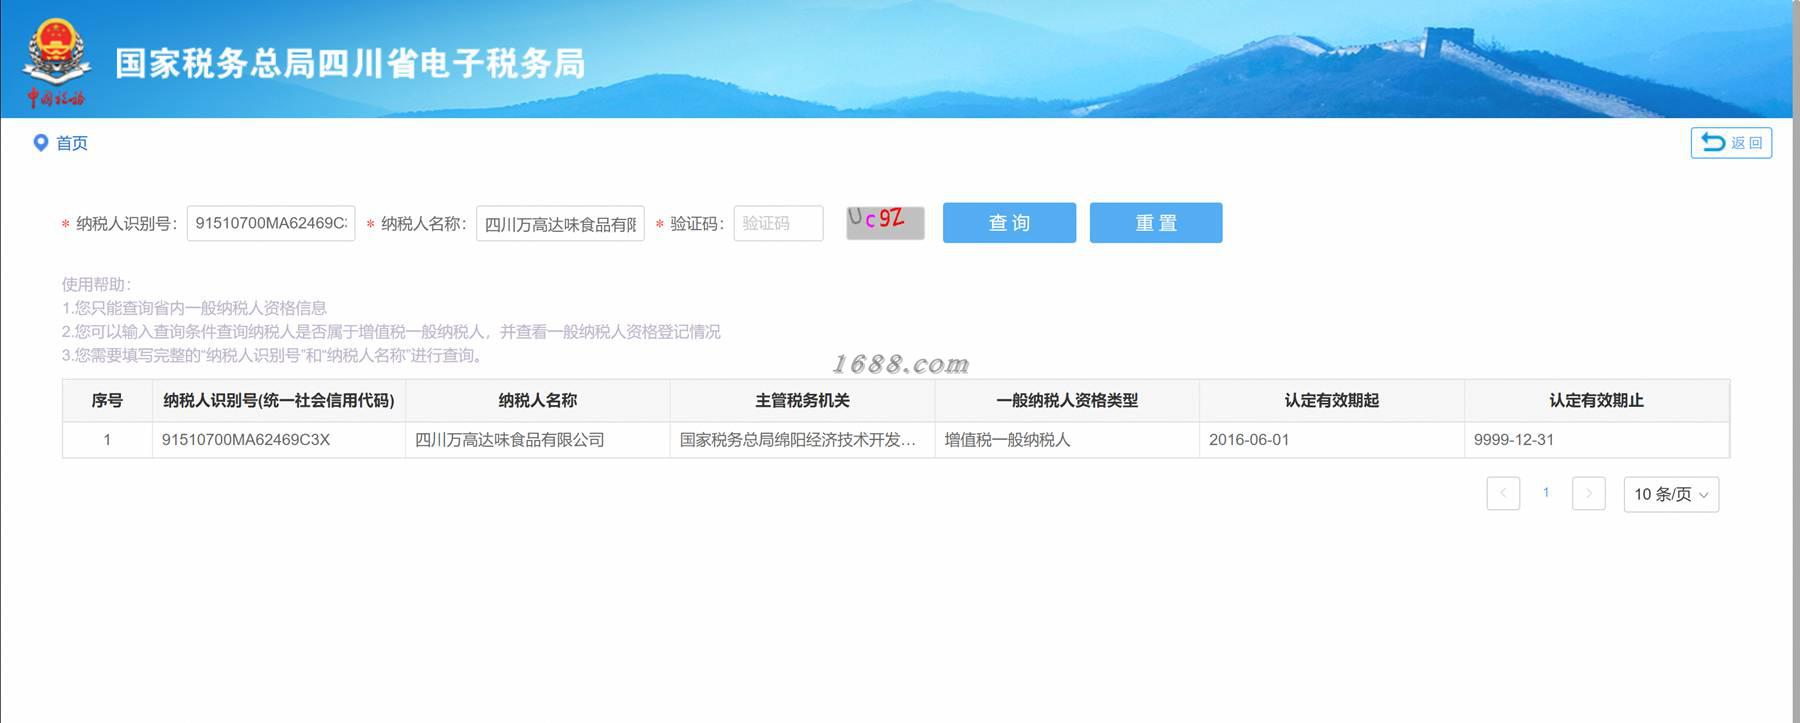Click the date cell 9999-12-31
The height and width of the screenshot is (723, 1800).
pyautogui.click(x=1597, y=439)
